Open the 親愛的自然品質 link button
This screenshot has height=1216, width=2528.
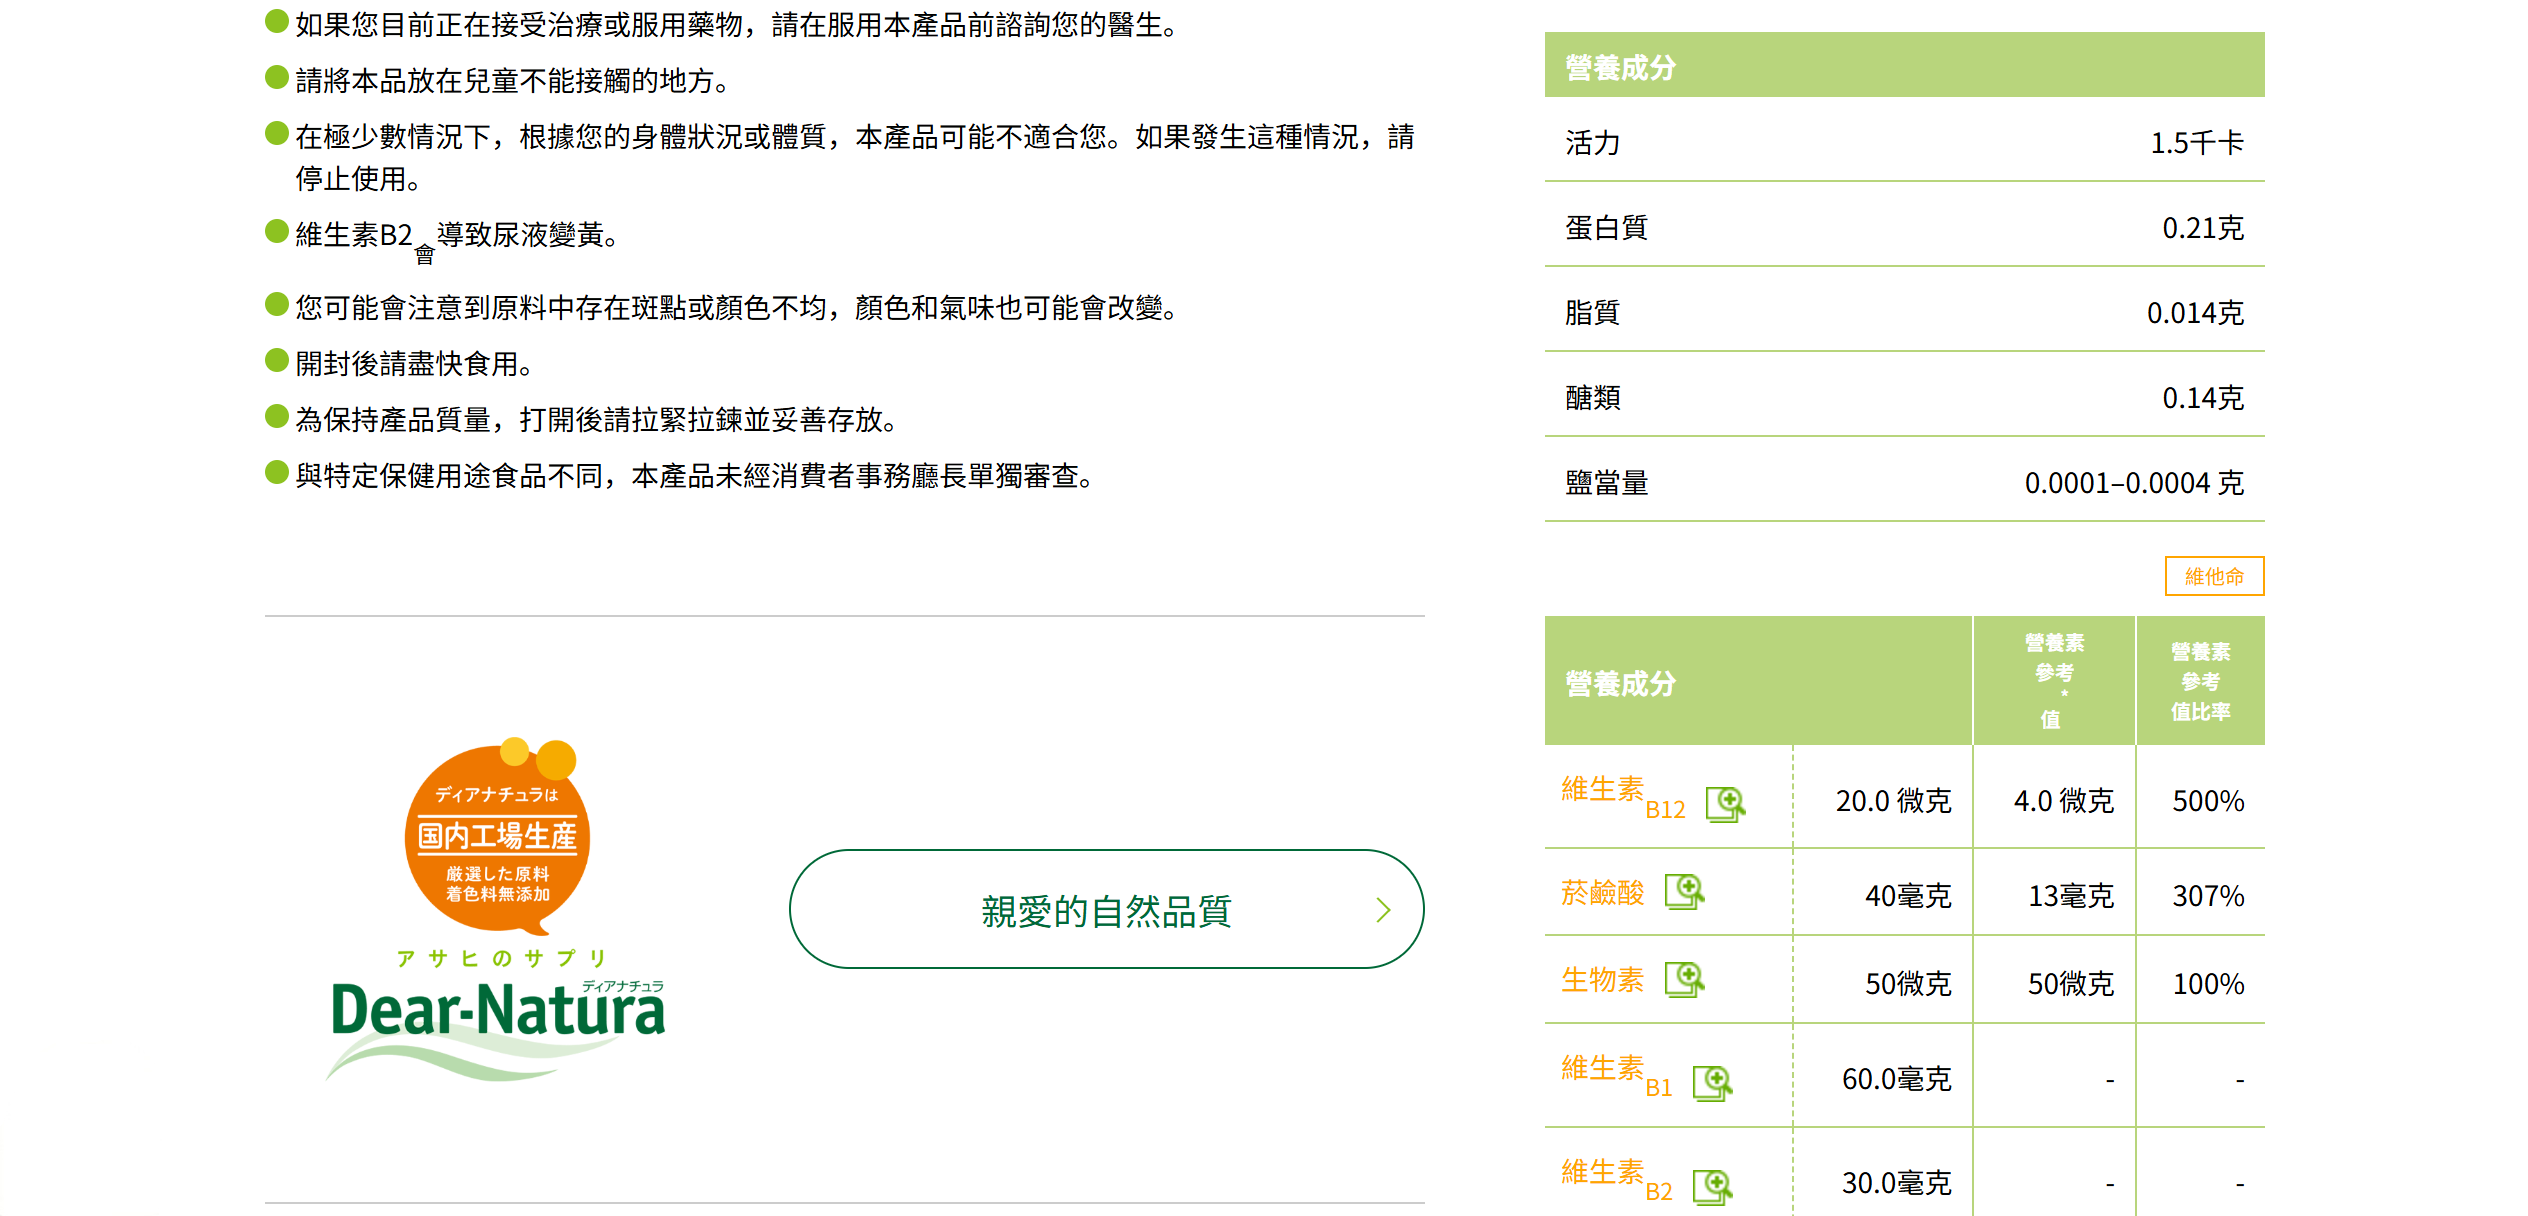(1105, 910)
